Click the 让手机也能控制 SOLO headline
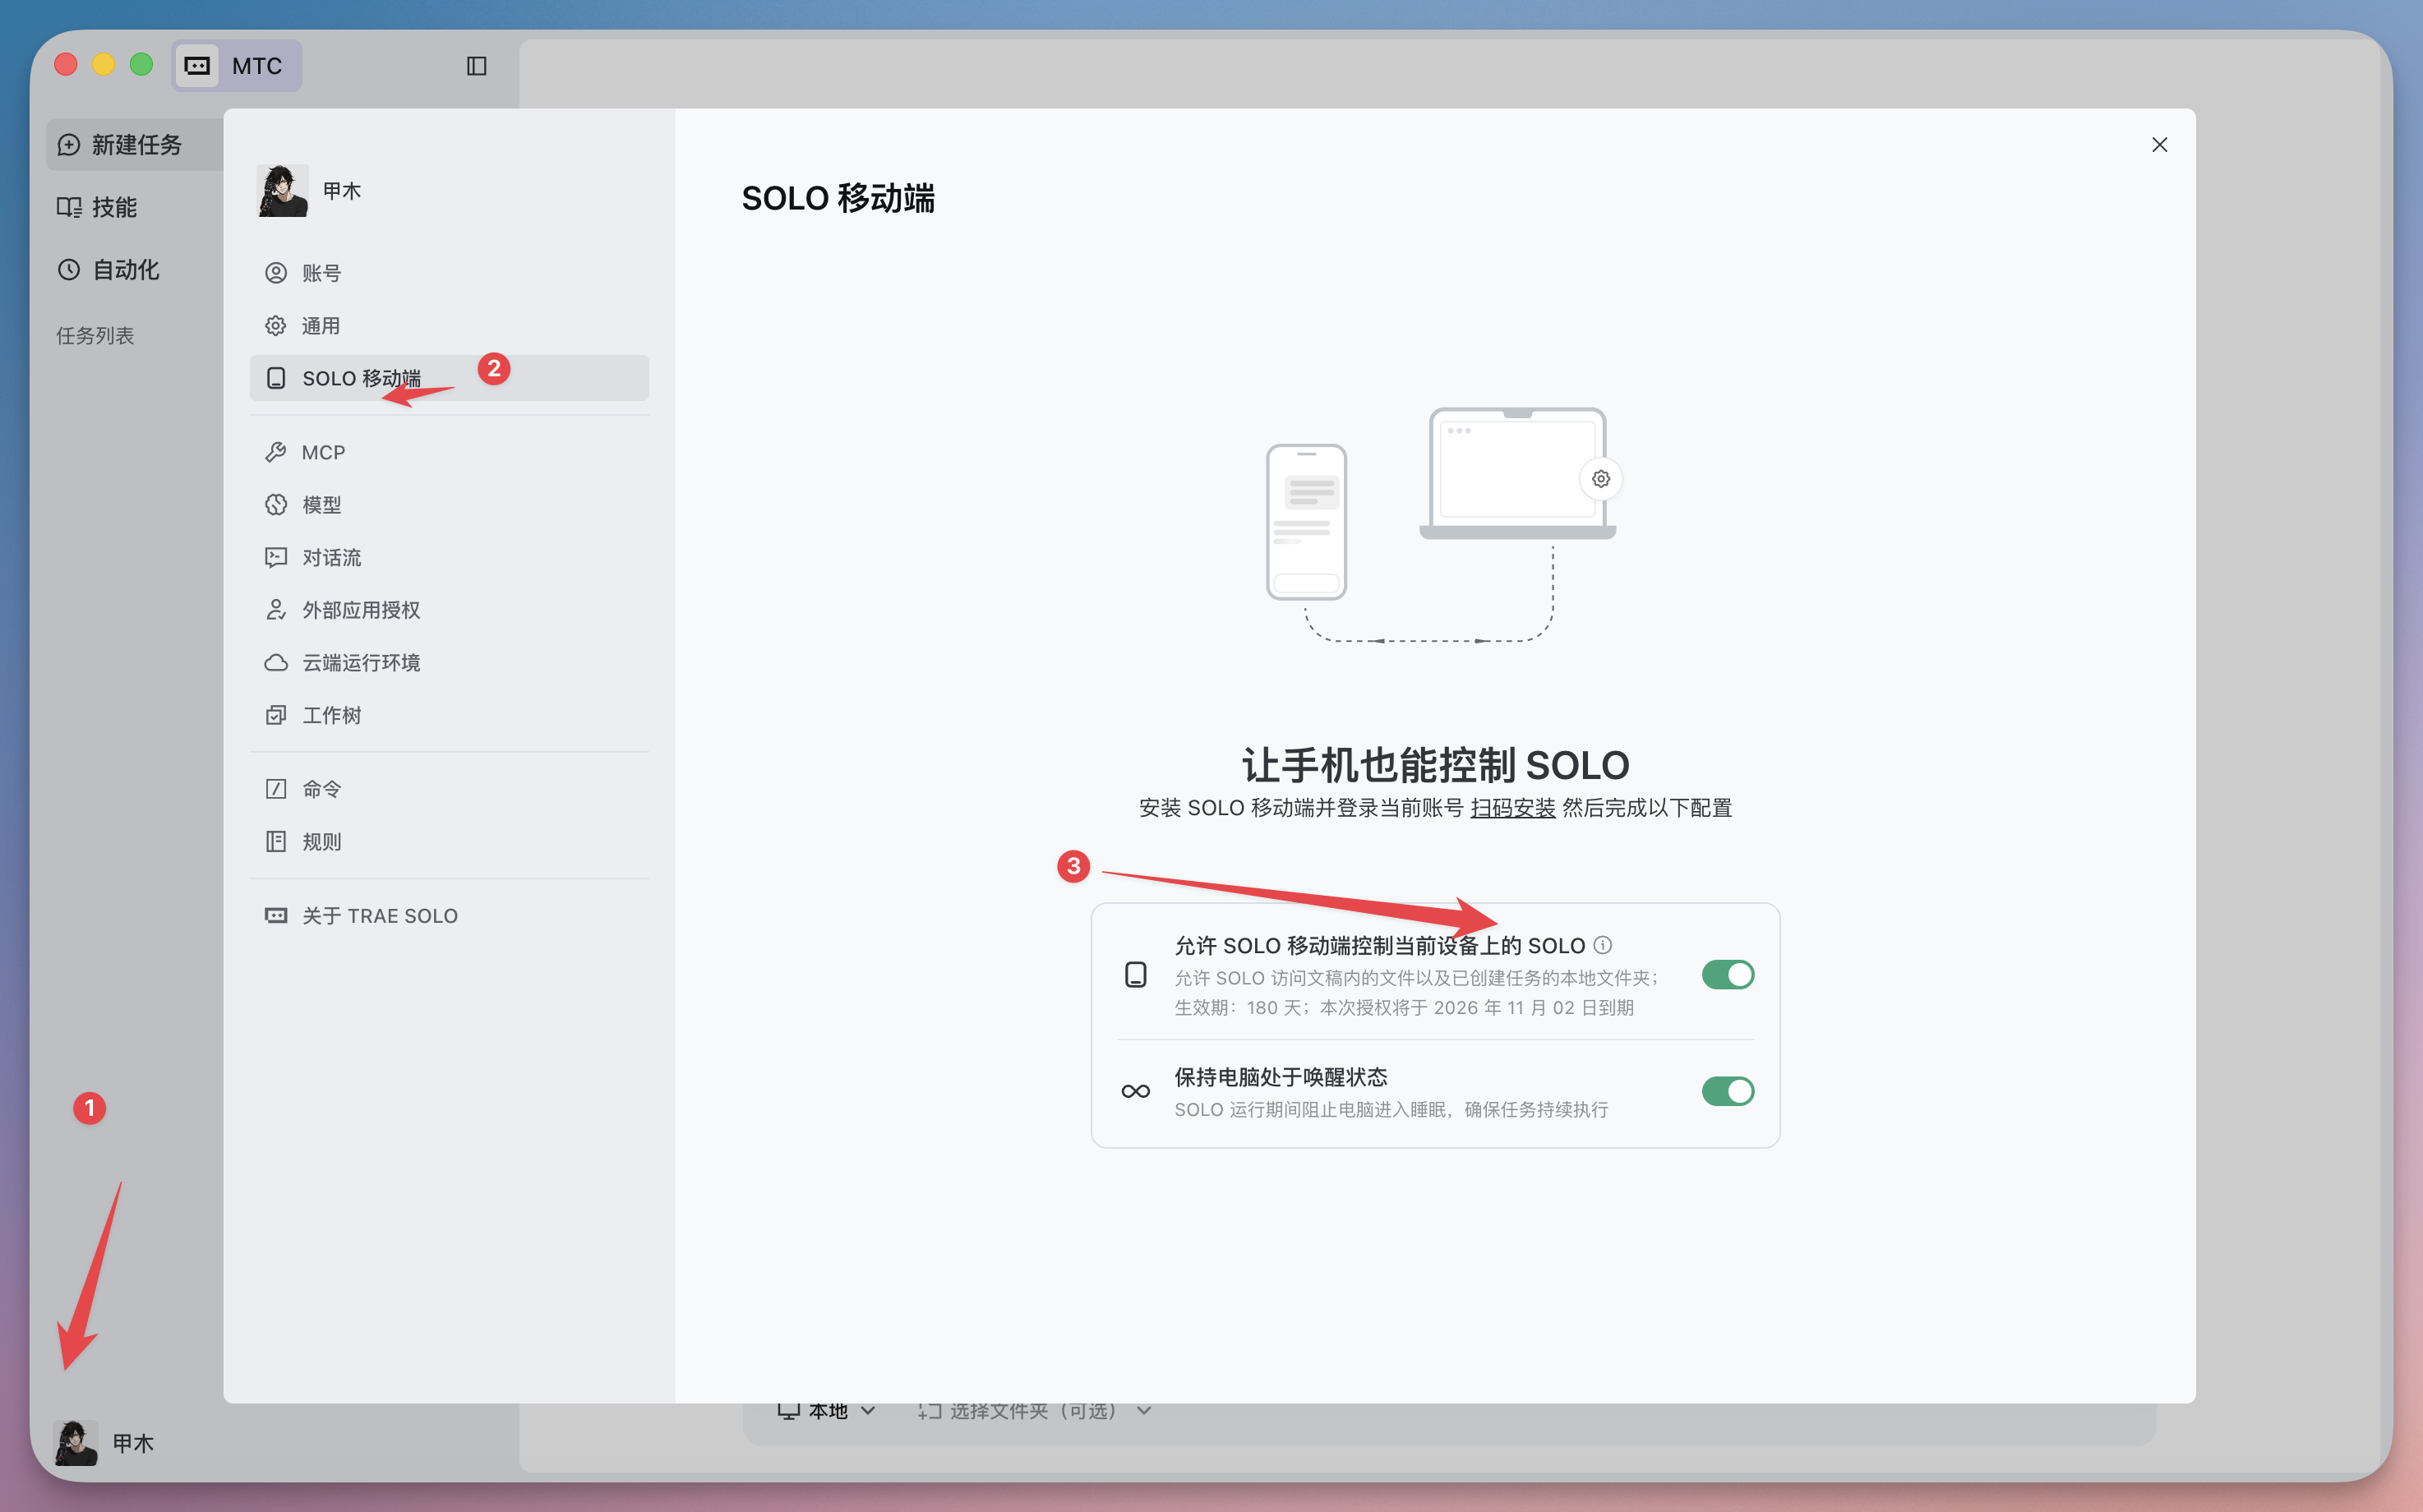The height and width of the screenshot is (1512, 2423). [1435, 765]
